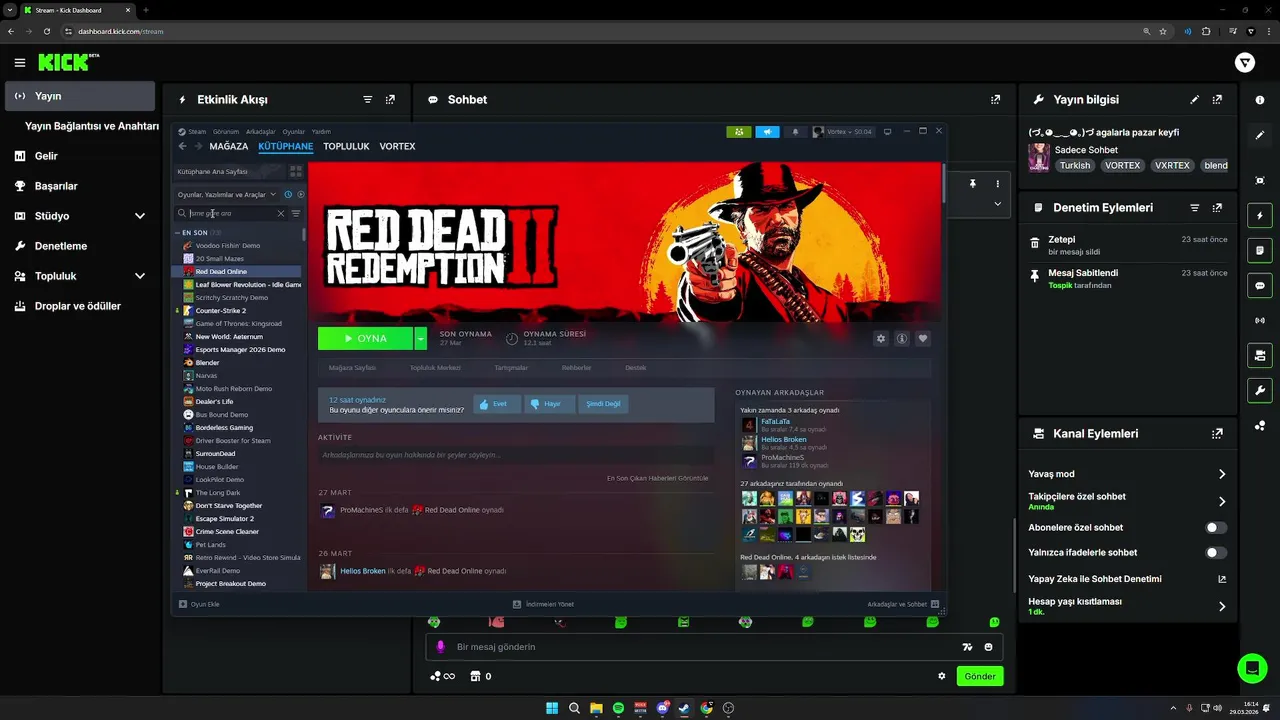Click Oyun Ekle in Steam footer
The image size is (1280, 720).
[199, 604]
